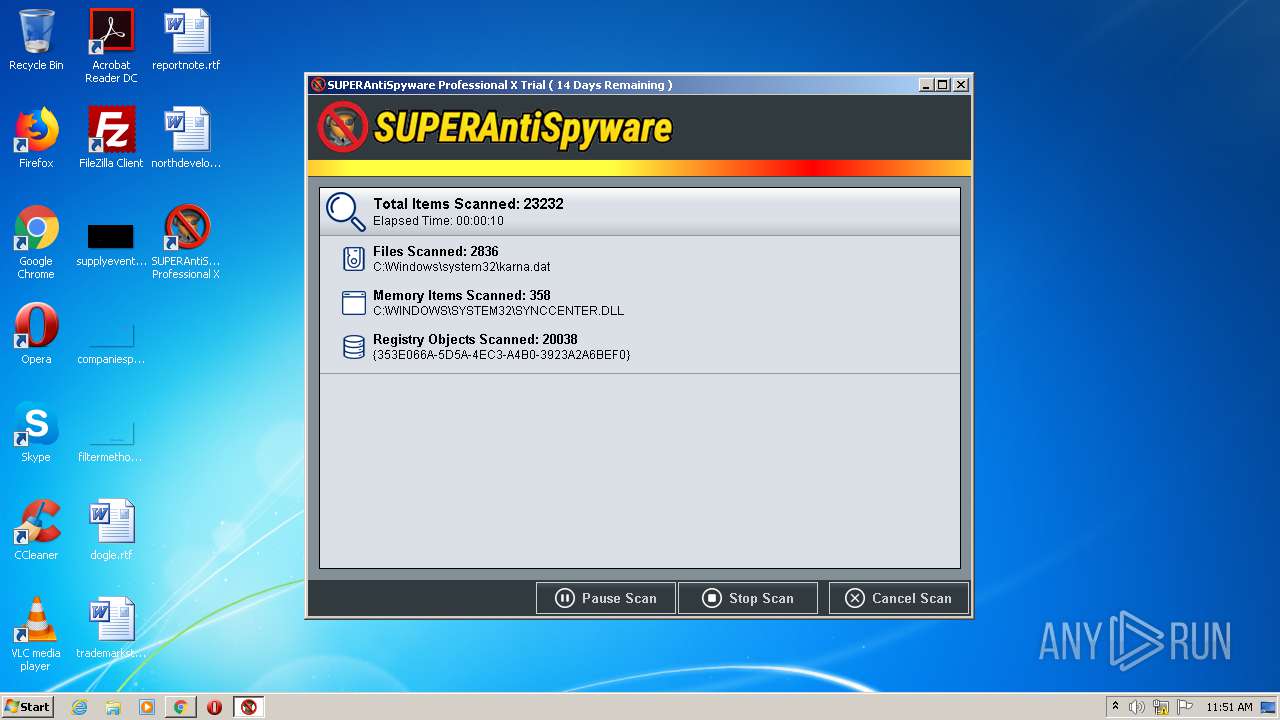Select the Recycle Bin desktop icon

tap(36, 40)
